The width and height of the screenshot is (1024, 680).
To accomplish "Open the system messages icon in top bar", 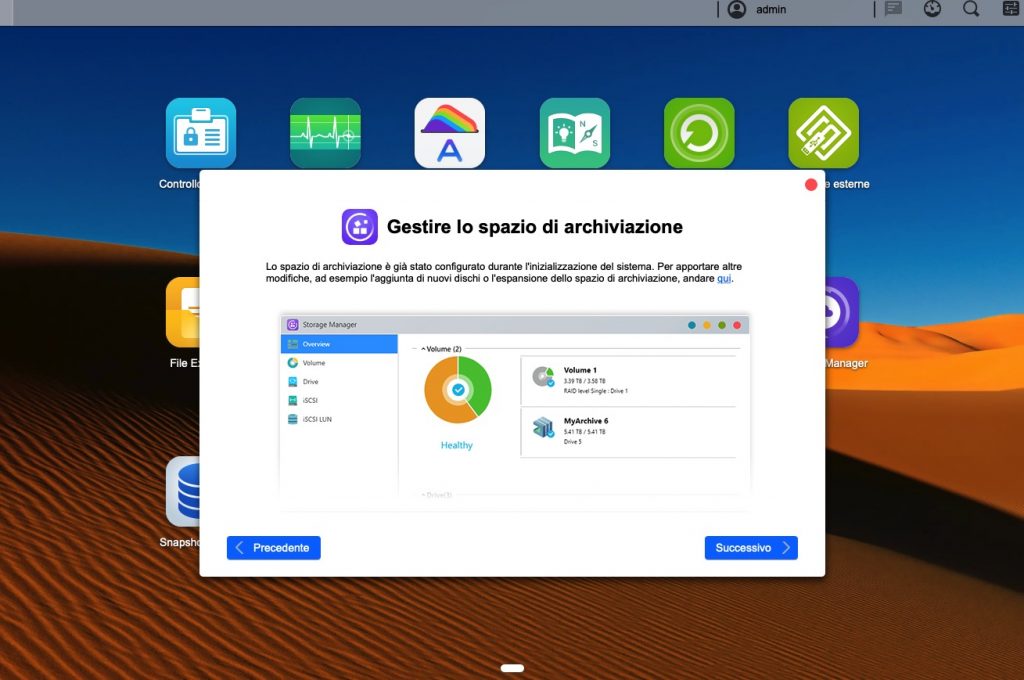I will point(893,9).
